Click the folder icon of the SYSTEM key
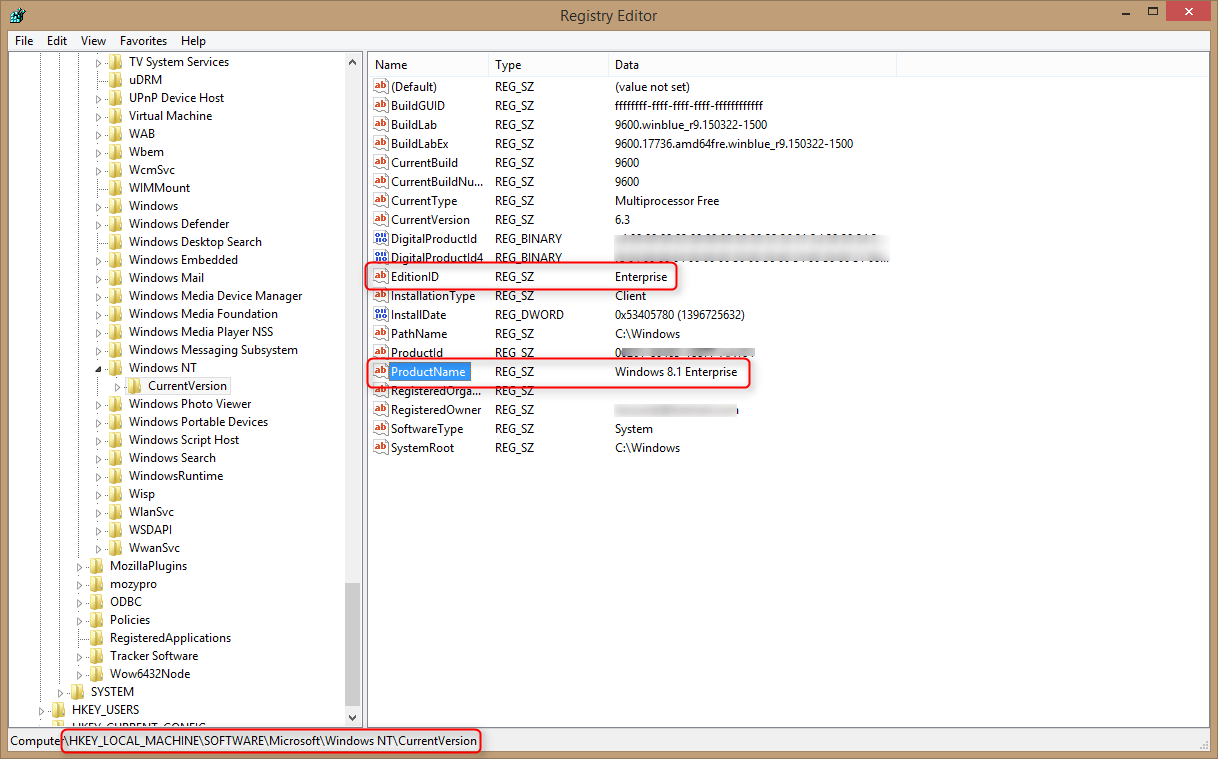This screenshot has height=759, width=1218. 78,692
